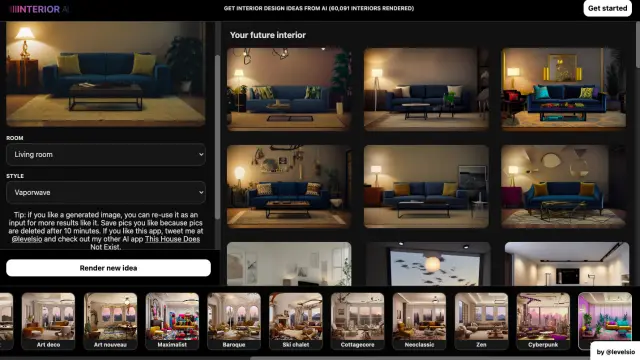Viewport: 640px width, 360px height.
Task: Open the Room dropdown showing Living room
Action: click(x=106, y=154)
